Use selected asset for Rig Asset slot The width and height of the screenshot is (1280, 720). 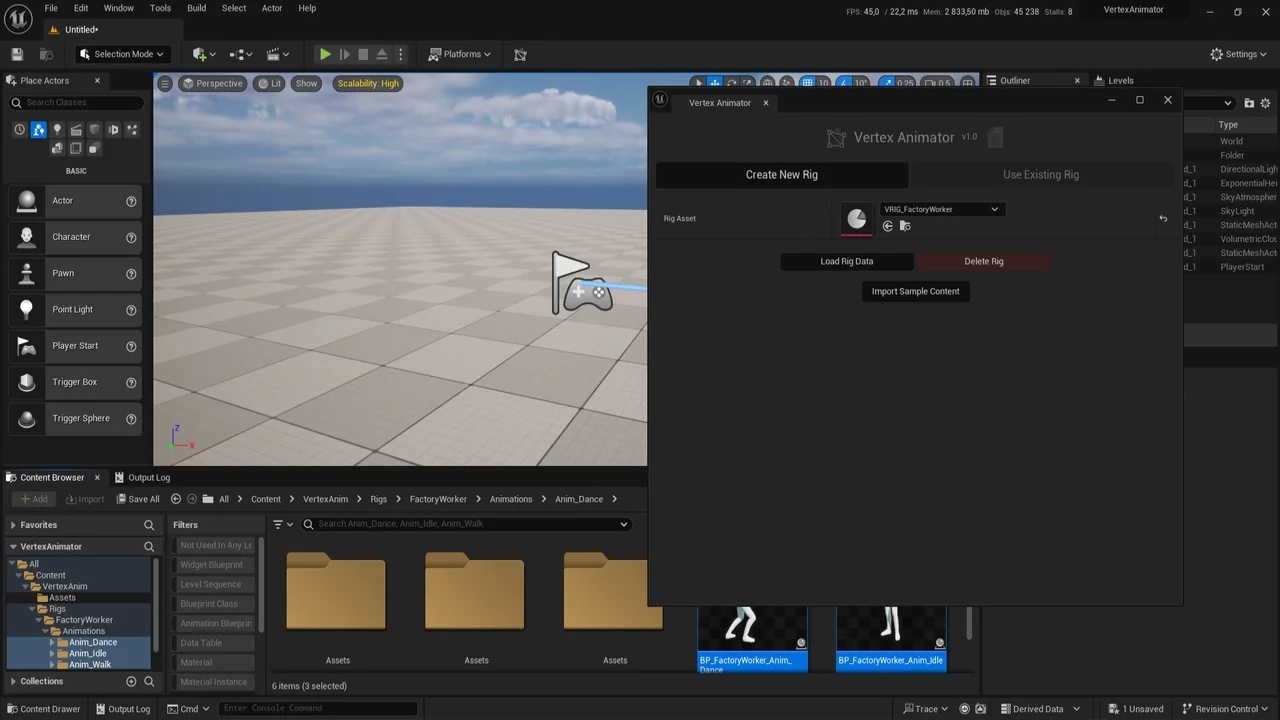[888, 226]
